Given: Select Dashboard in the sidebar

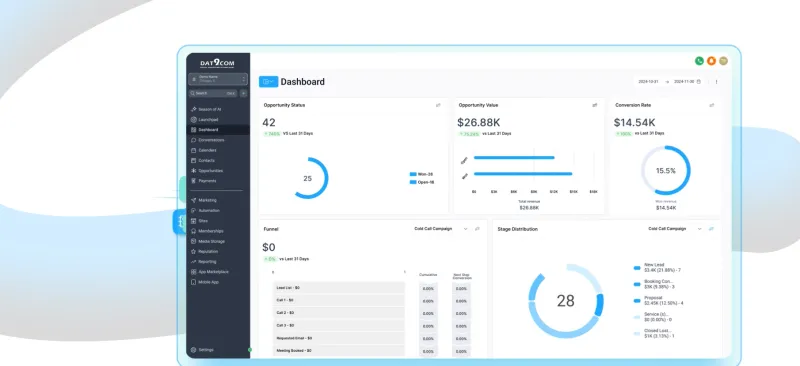Looking at the screenshot, I should pos(218,130).
